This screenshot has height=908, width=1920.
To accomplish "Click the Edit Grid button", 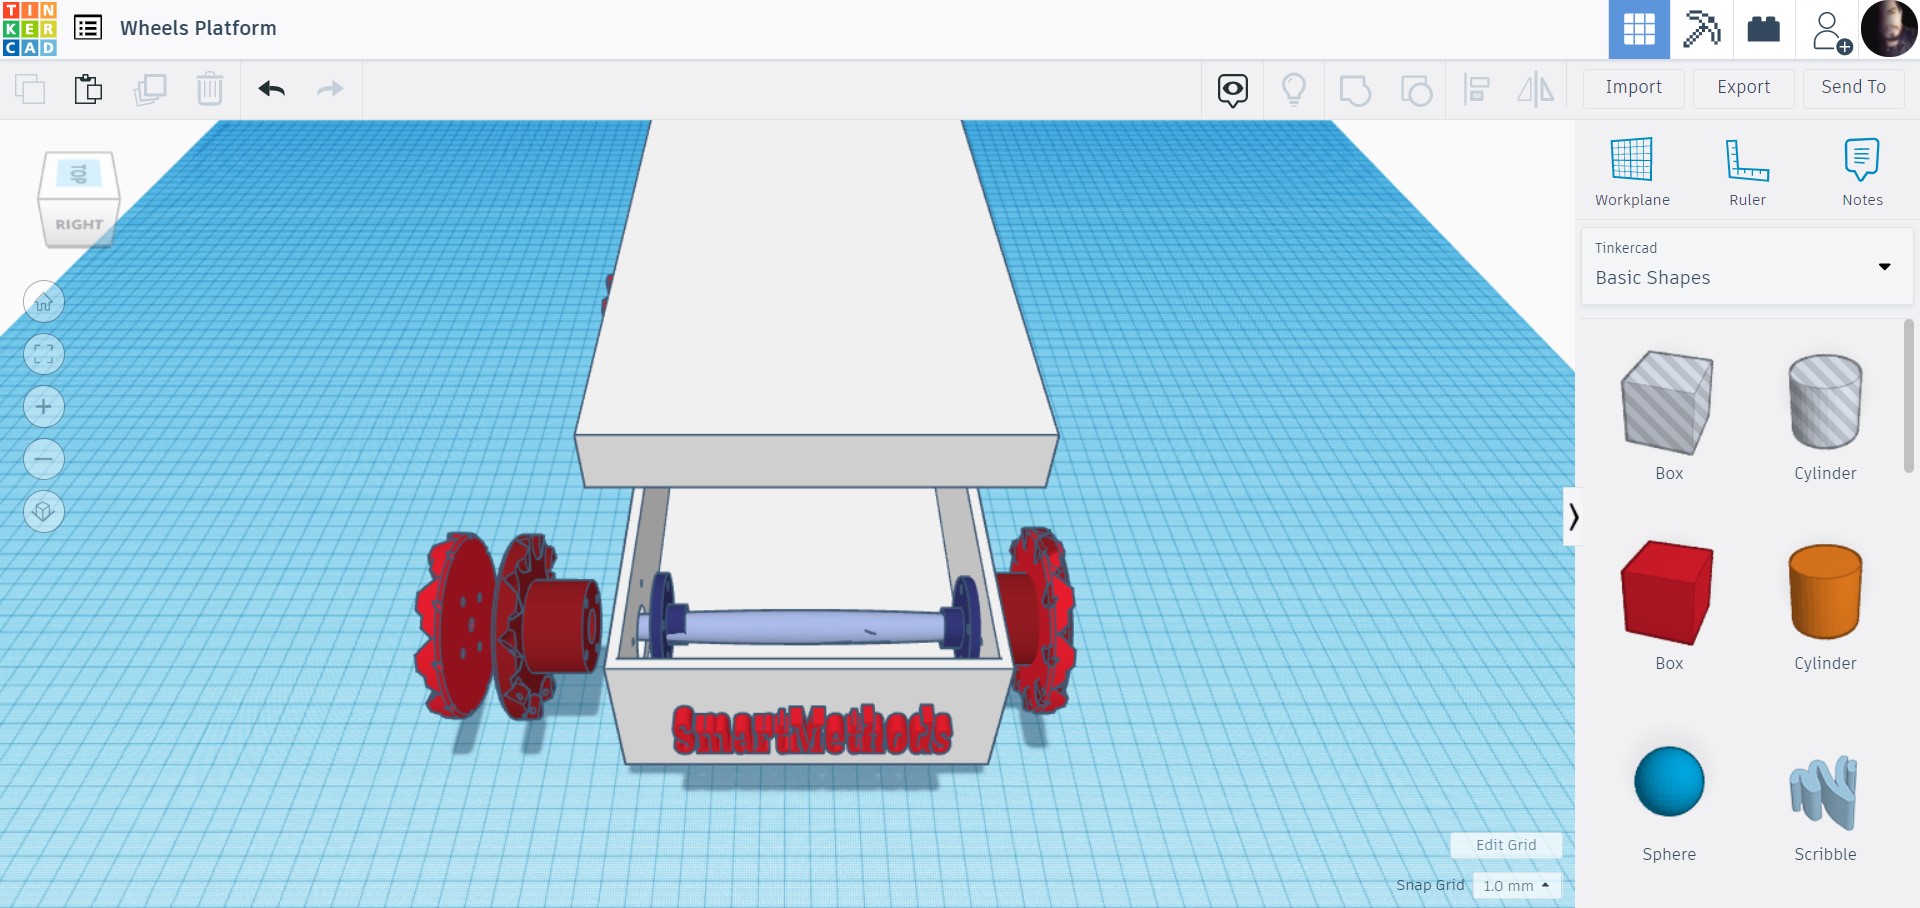I will point(1506,845).
